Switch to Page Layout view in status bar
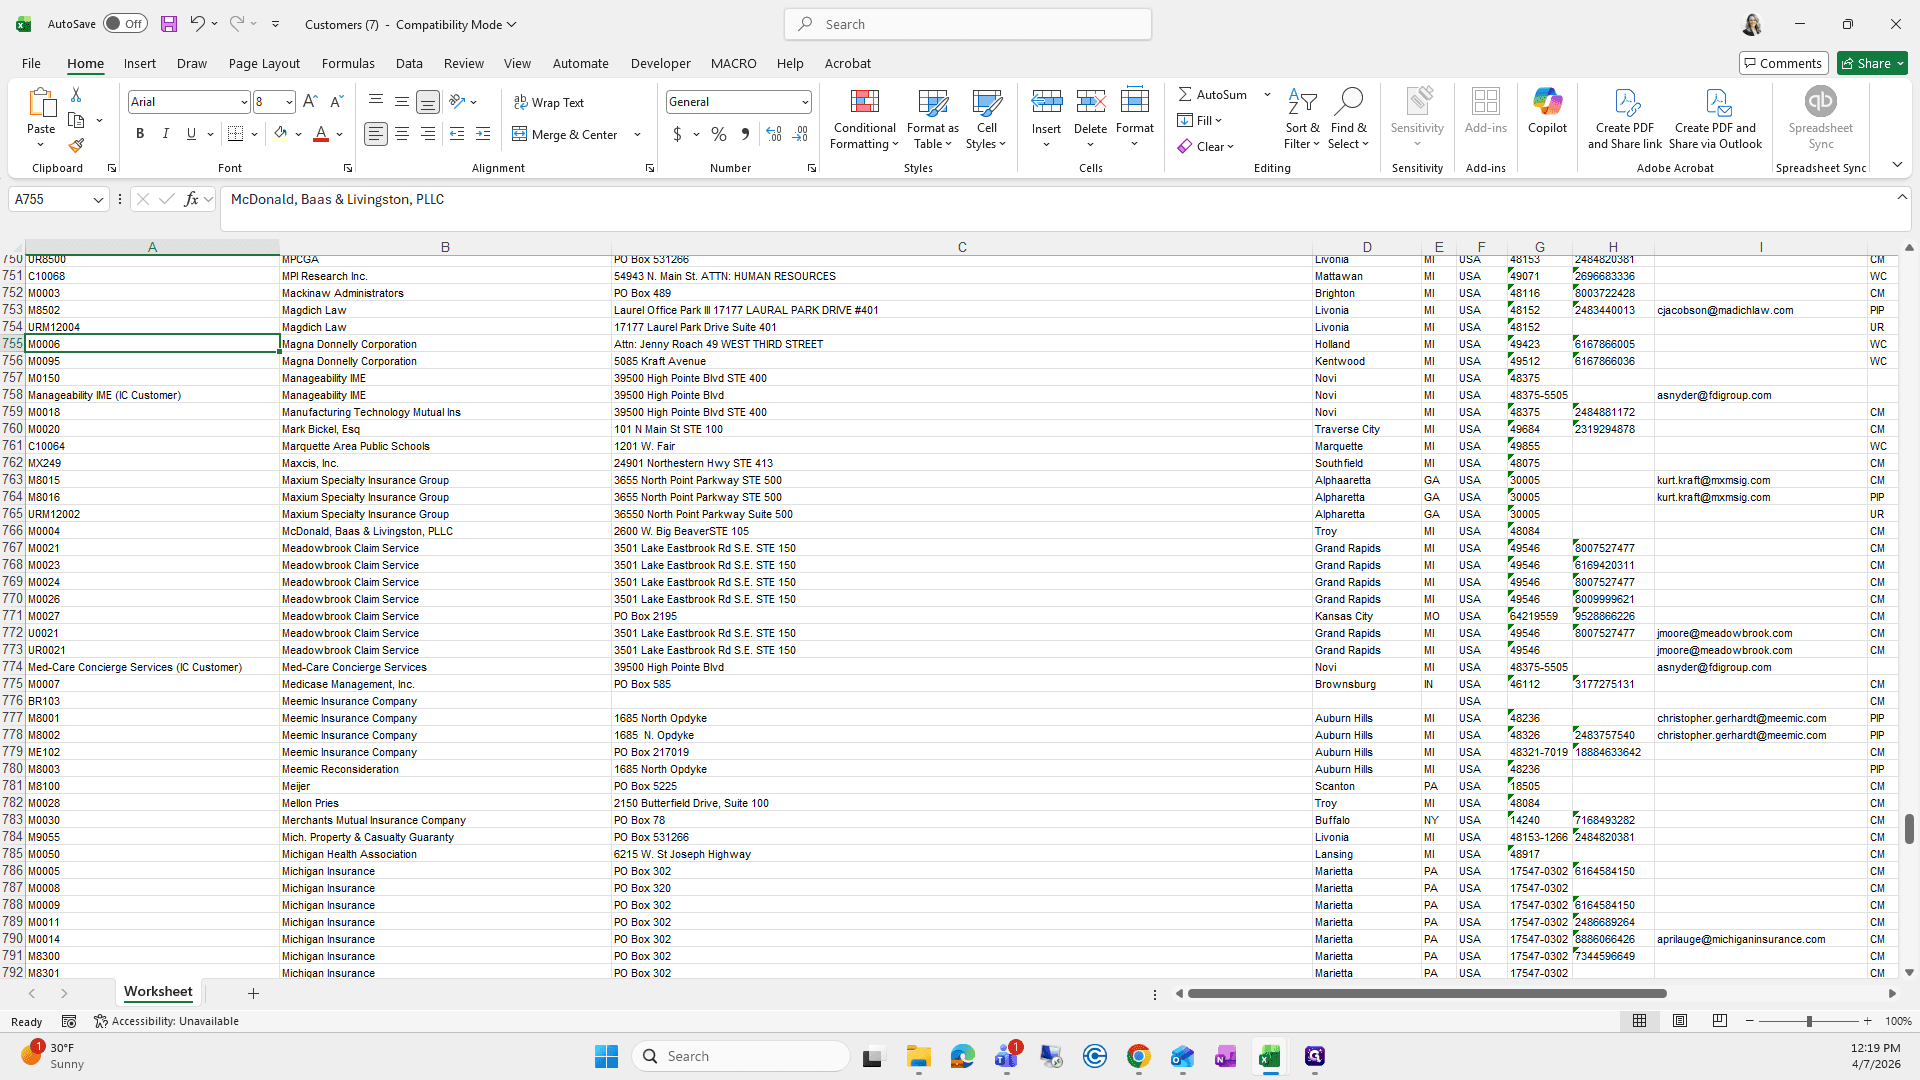1920x1080 pixels. [x=1680, y=1021]
